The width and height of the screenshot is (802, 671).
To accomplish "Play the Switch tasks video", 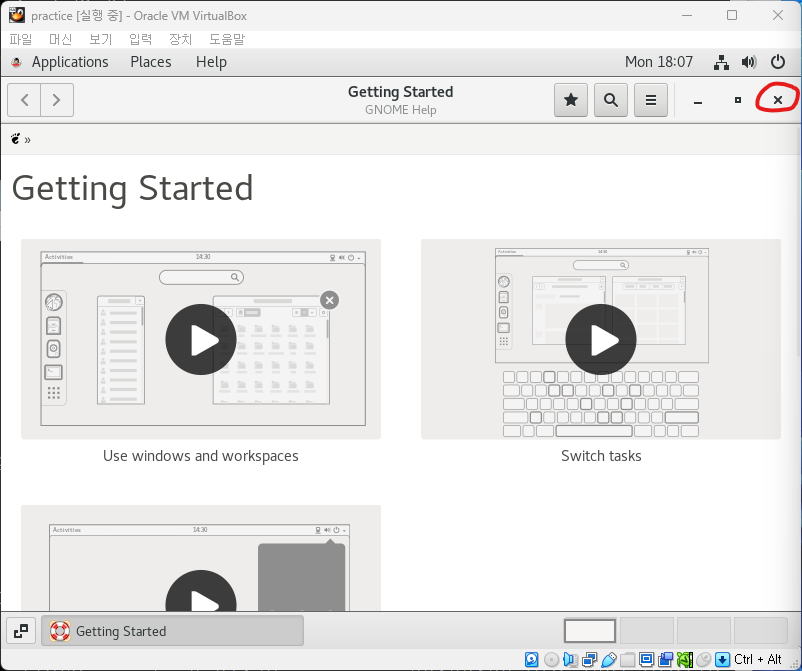I will coord(601,340).
